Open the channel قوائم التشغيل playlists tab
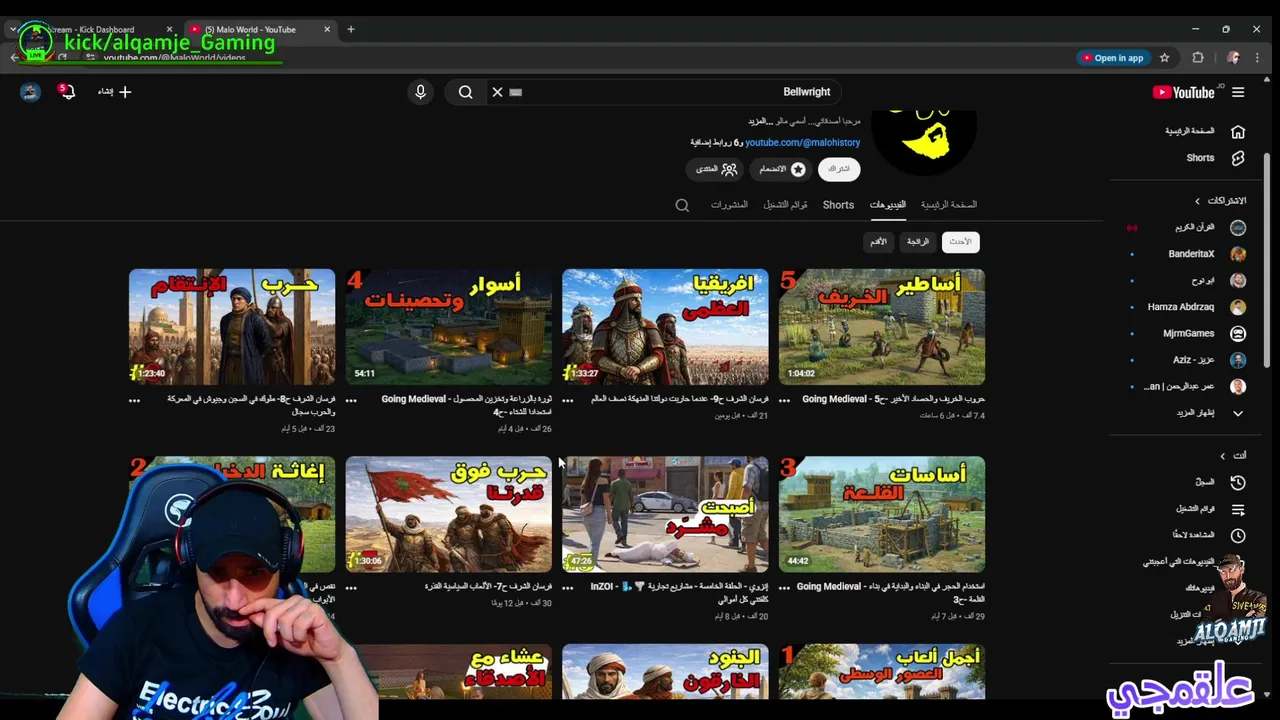This screenshot has width=1280, height=720. click(x=785, y=205)
